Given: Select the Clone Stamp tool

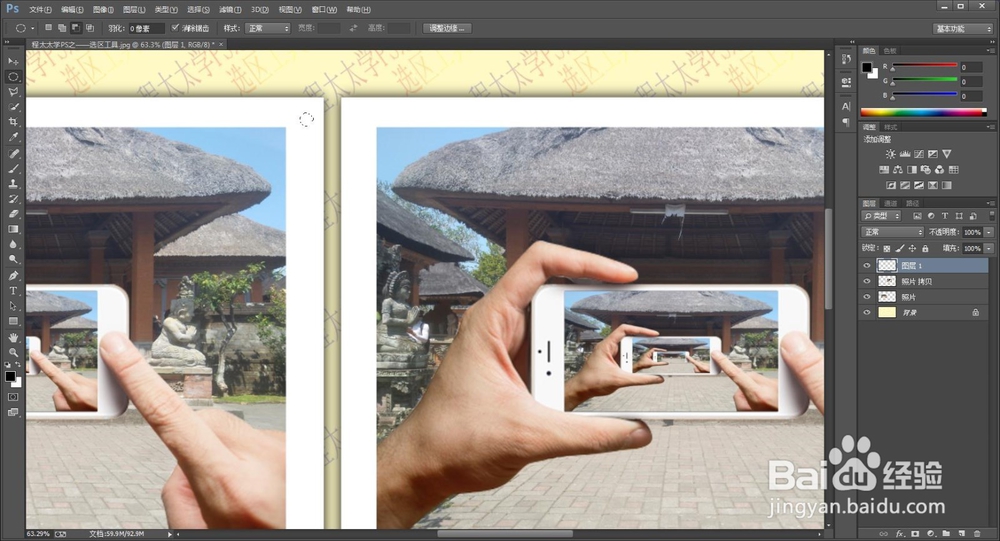Looking at the screenshot, I should tap(13, 184).
